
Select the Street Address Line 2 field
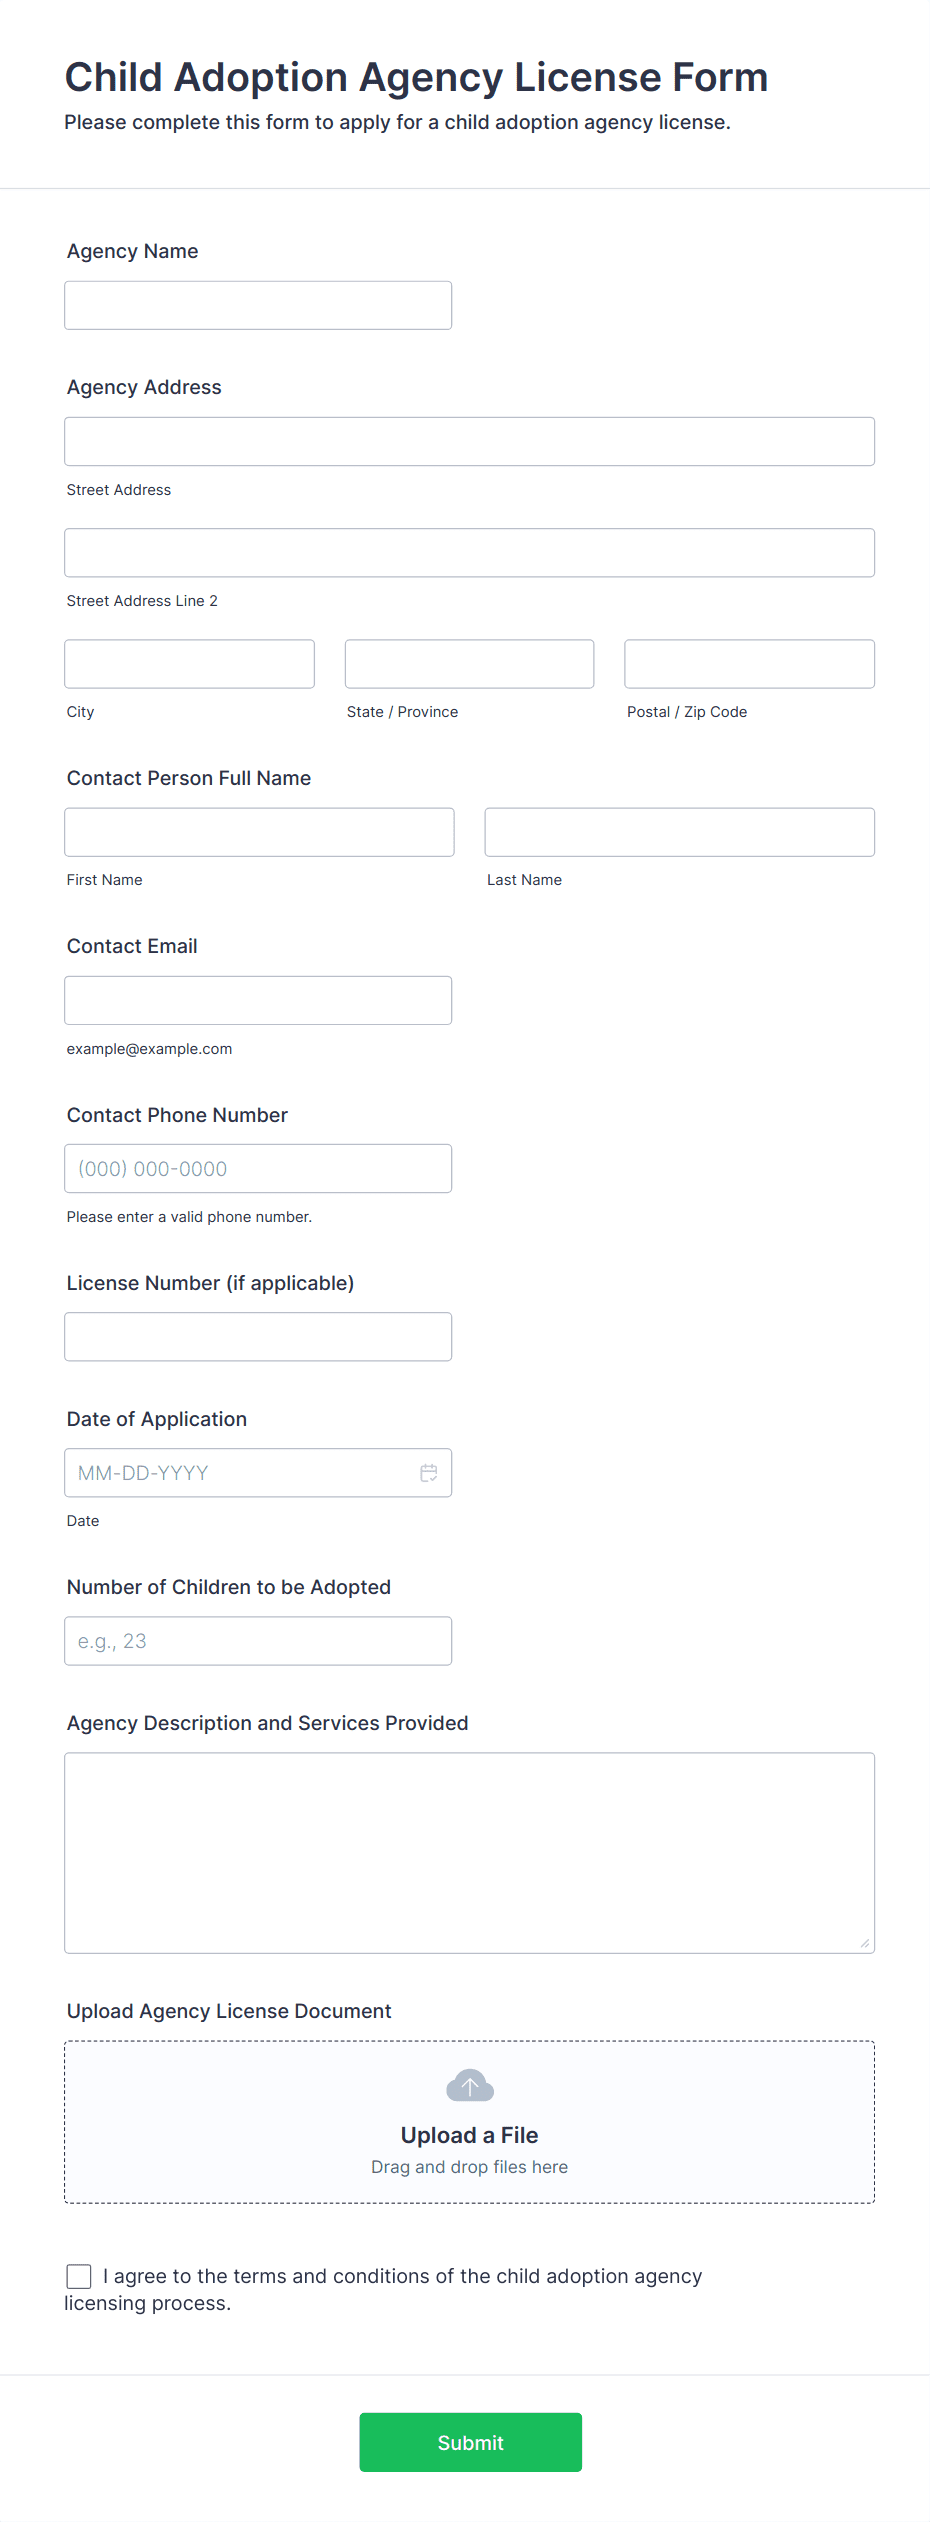point(469,552)
